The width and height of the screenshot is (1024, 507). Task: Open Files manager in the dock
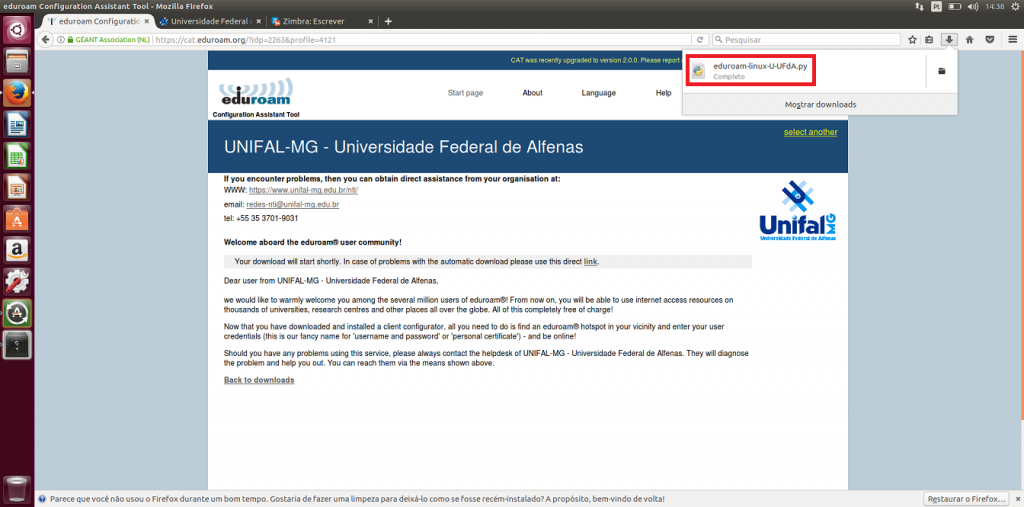(x=17, y=61)
